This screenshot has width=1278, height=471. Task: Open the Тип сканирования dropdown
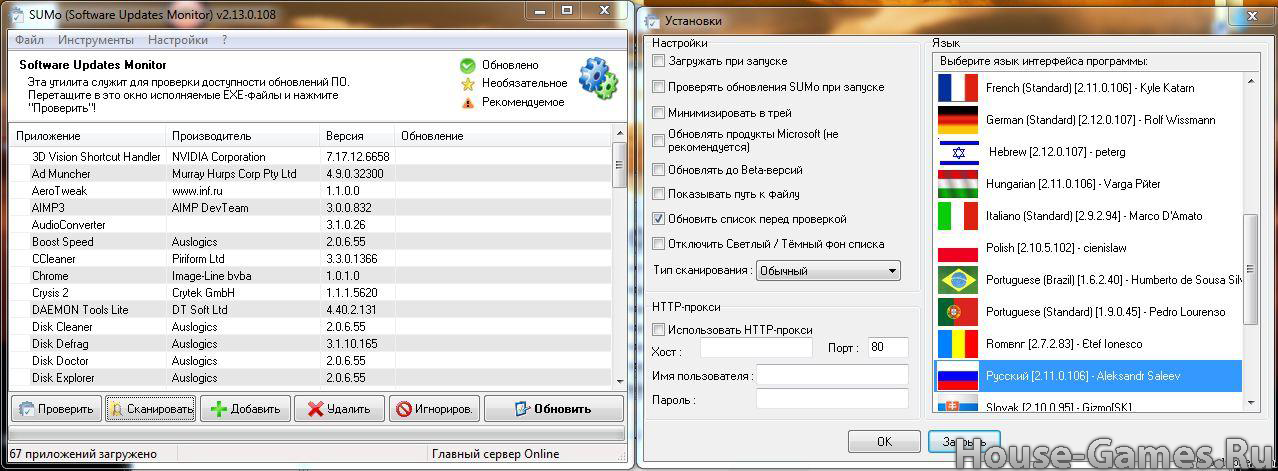(x=828, y=270)
